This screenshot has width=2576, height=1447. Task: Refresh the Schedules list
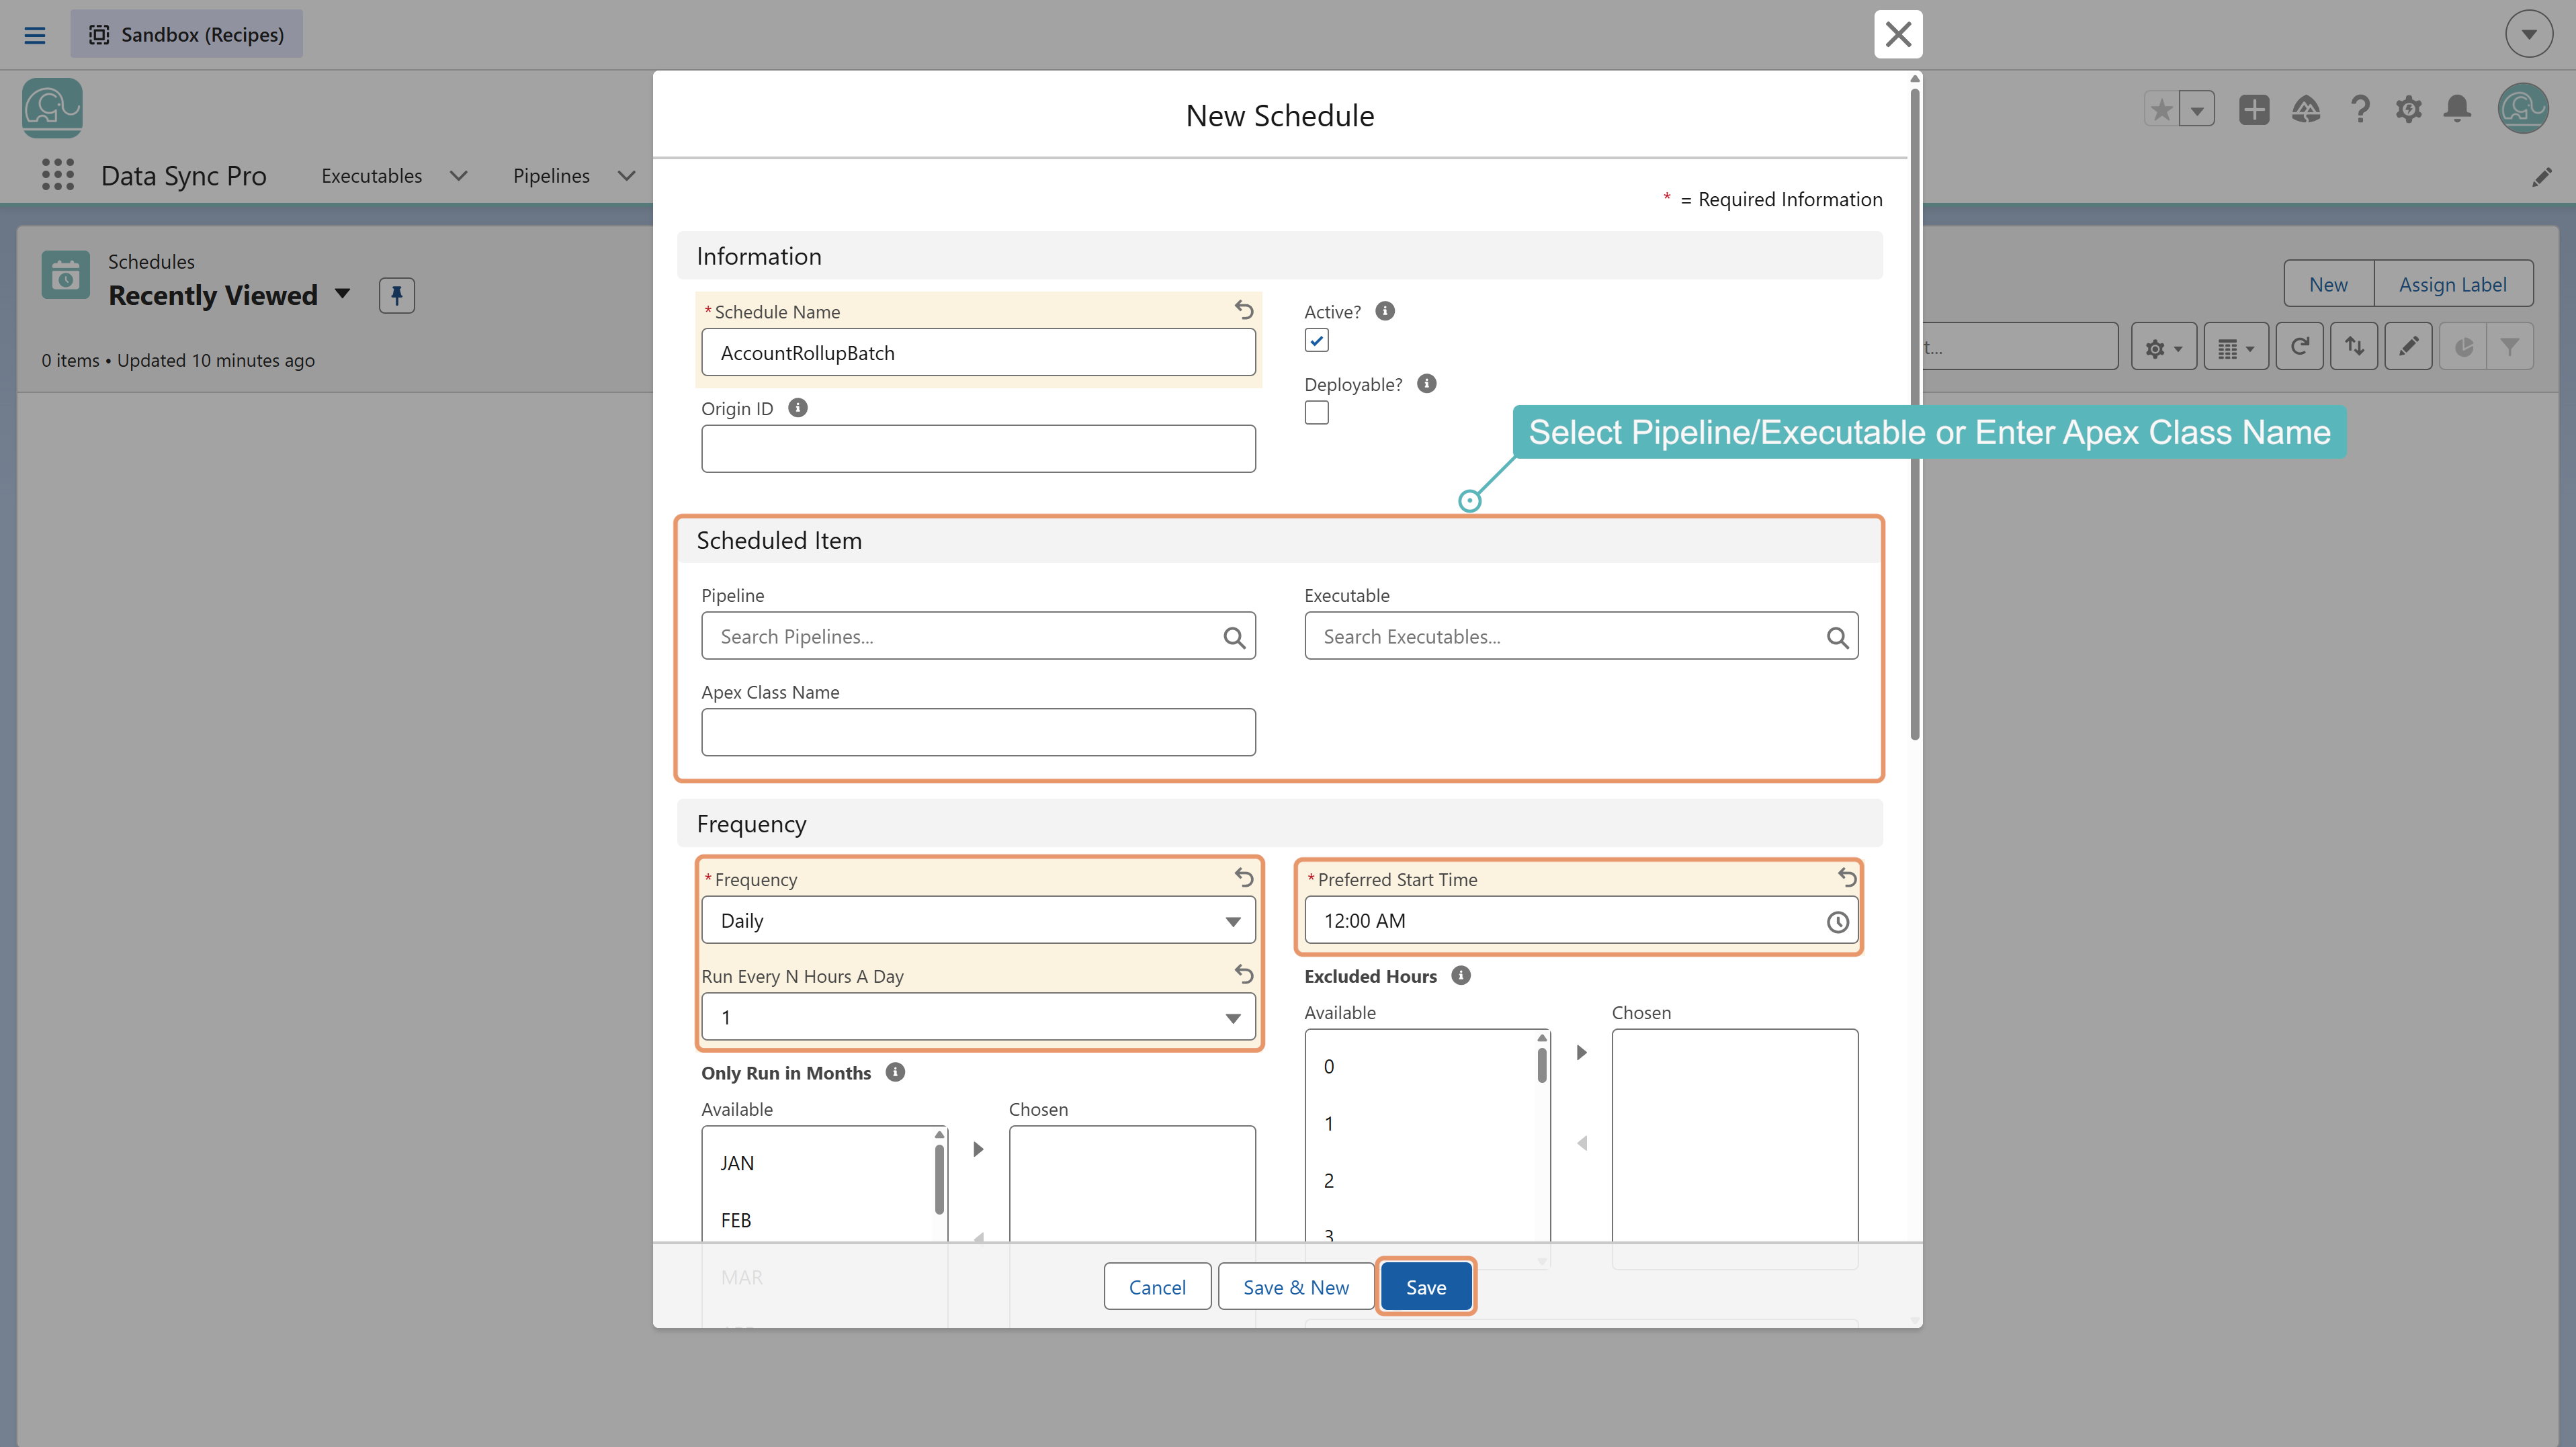tap(2300, 347)
